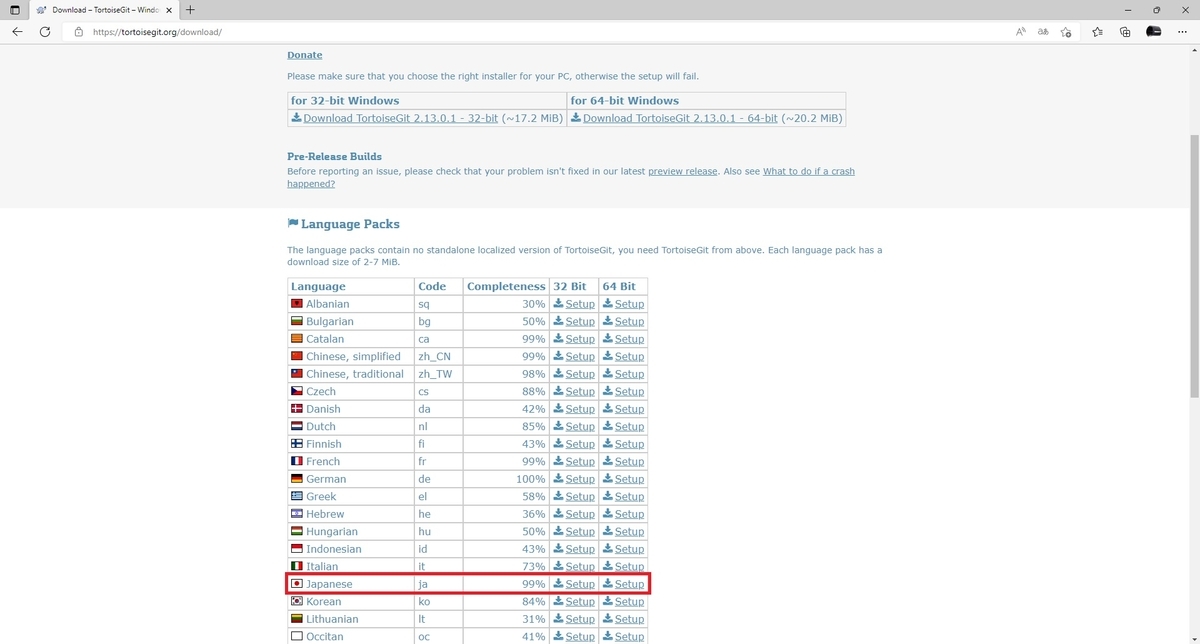Click 32 Bit Setup for Albanian

(574, 304)
